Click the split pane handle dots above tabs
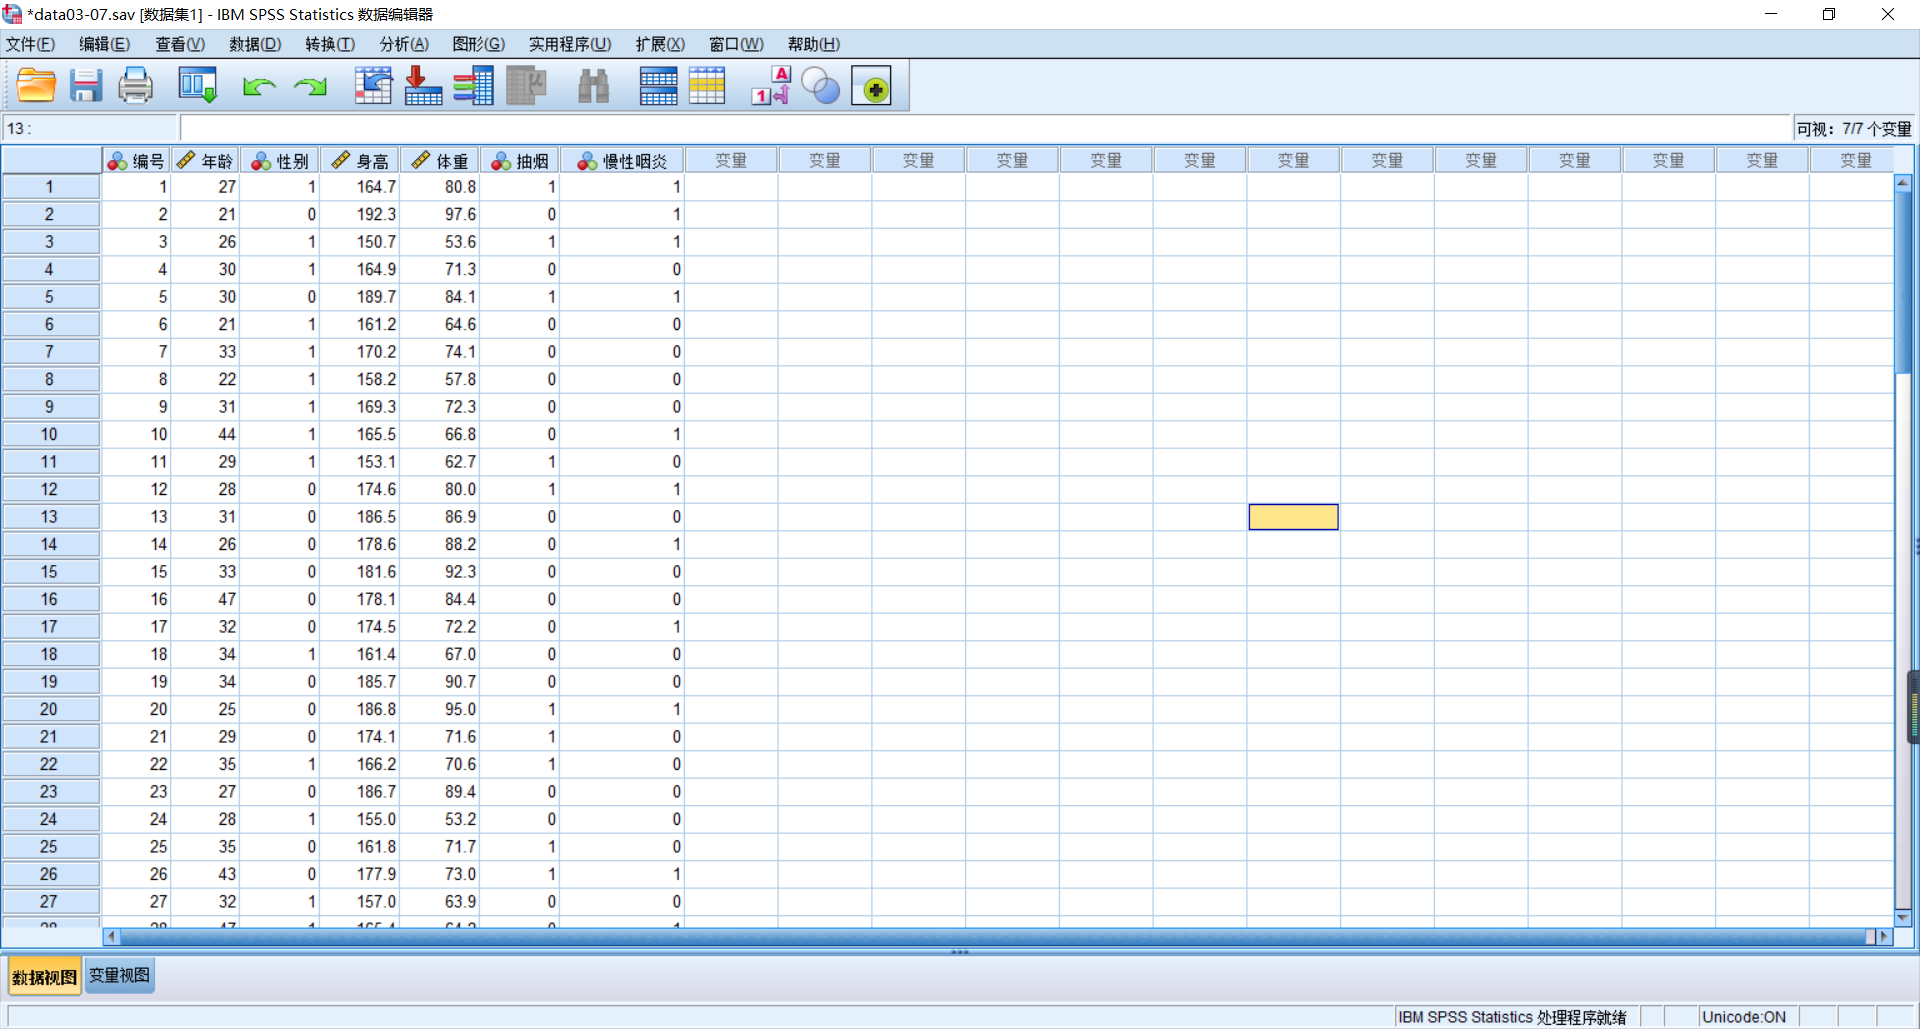 click(x=960, y=952)
